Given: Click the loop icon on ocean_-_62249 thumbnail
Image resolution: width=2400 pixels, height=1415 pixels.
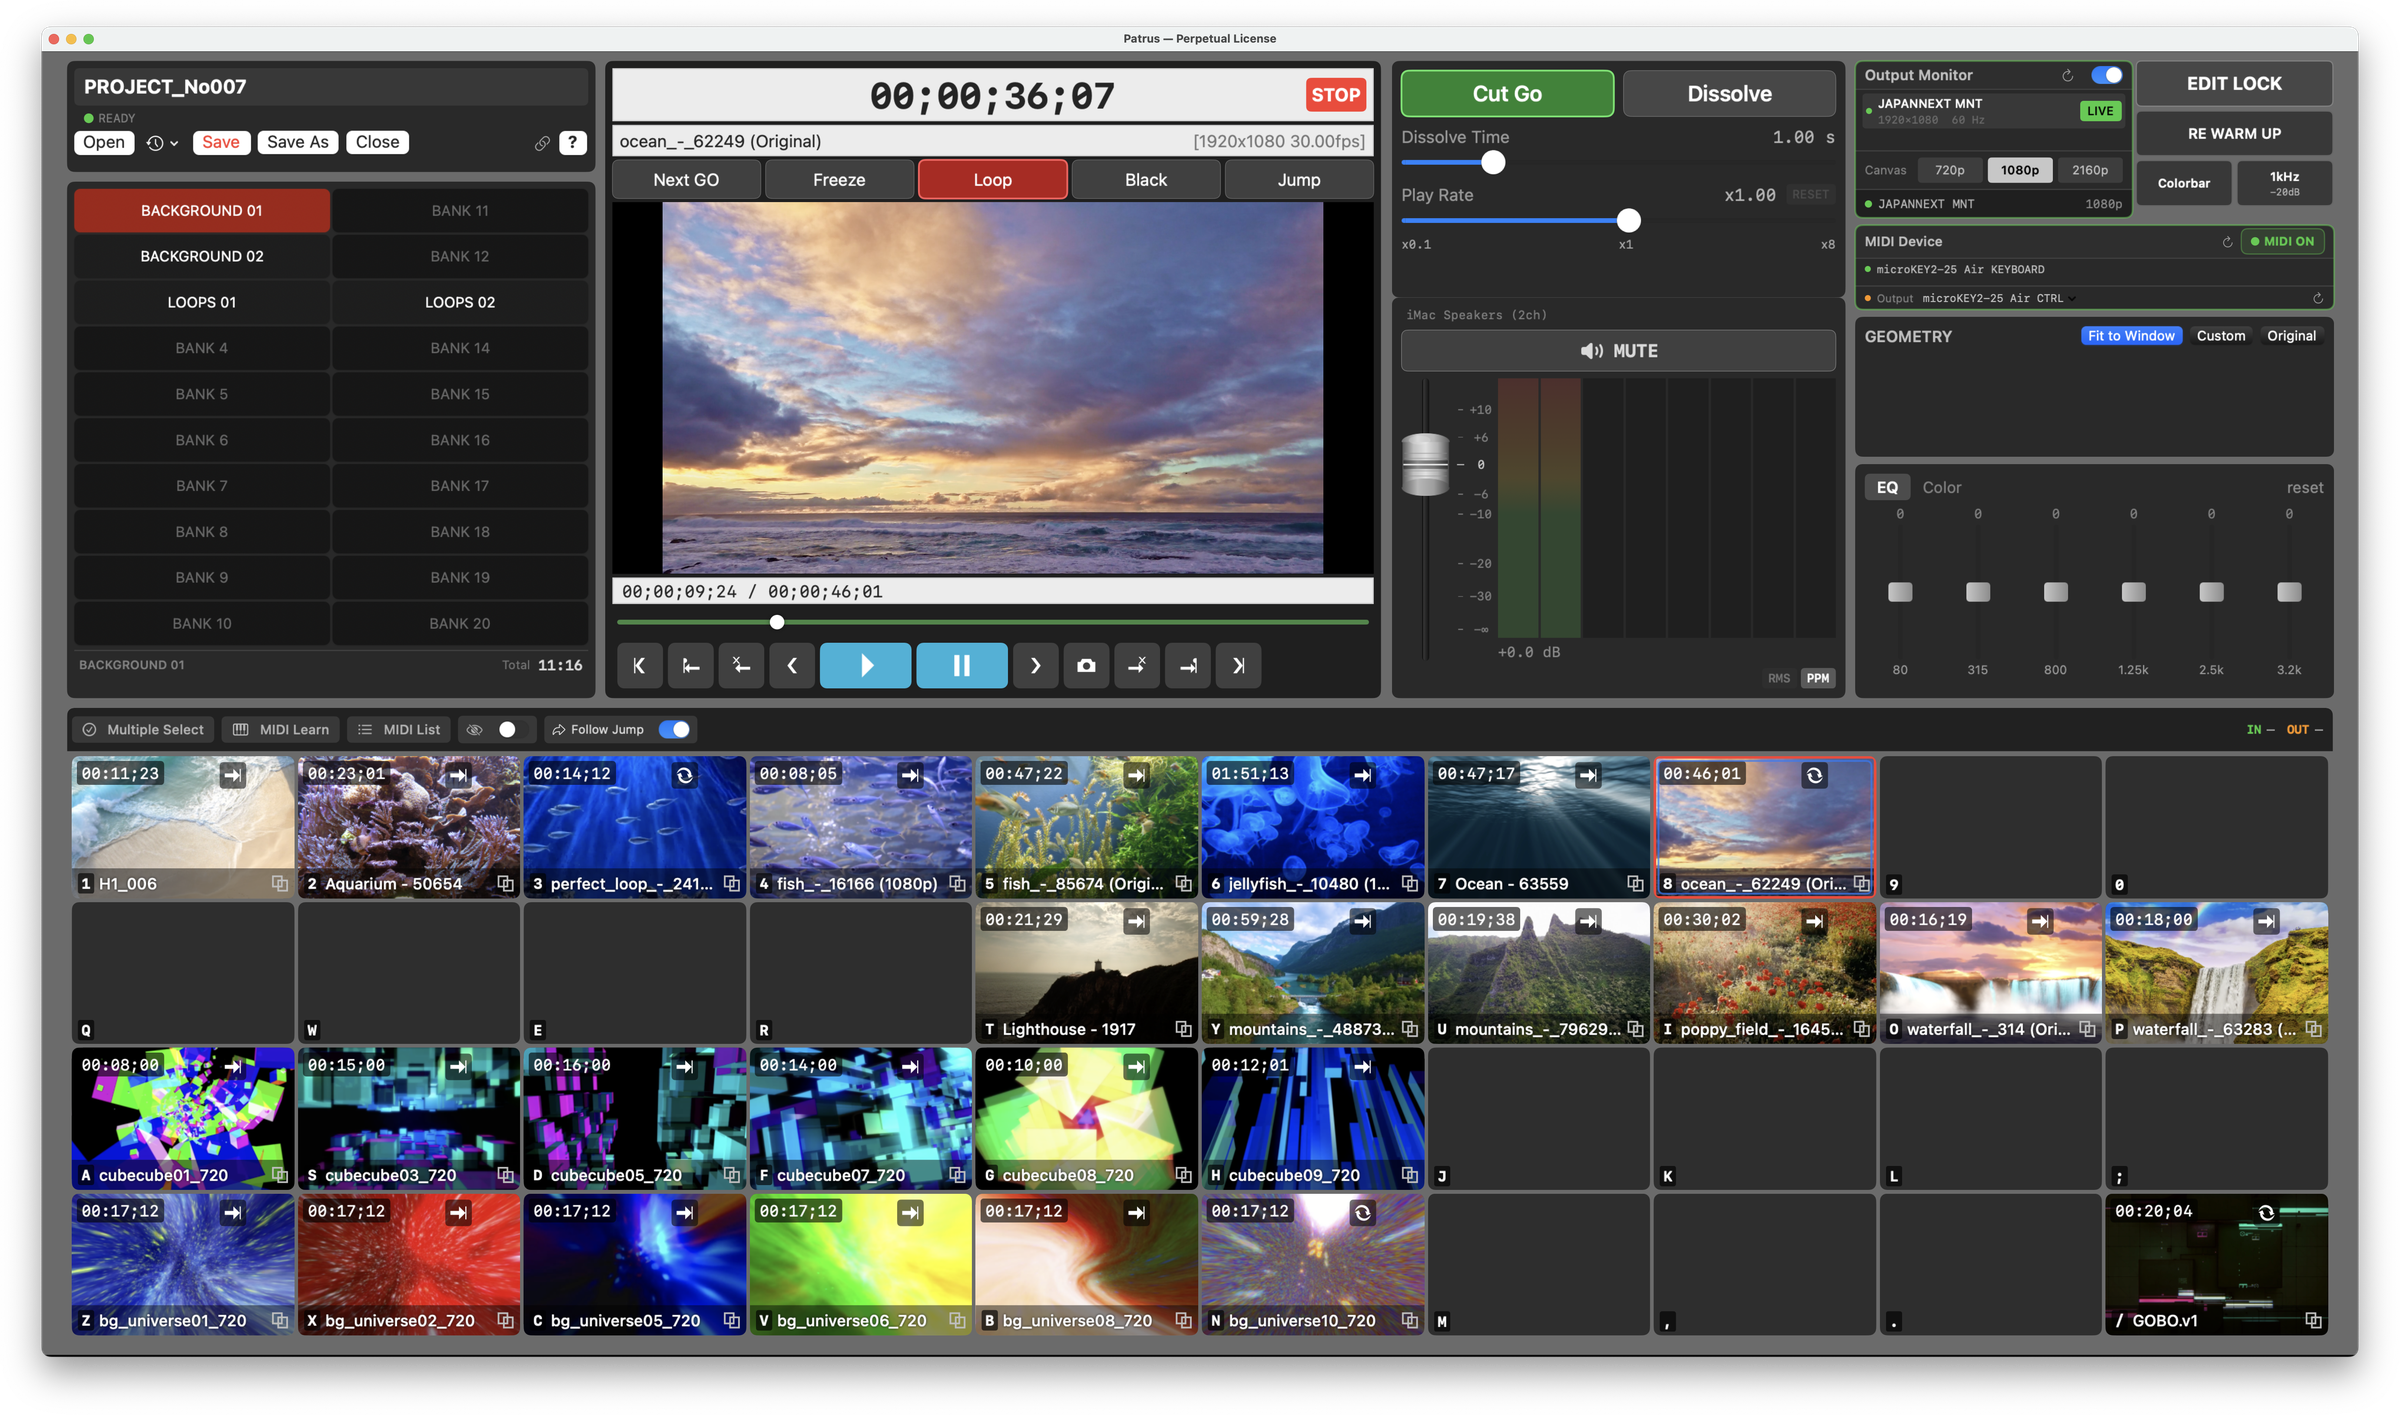Looking at the screenshot, I should [1814, 775].
